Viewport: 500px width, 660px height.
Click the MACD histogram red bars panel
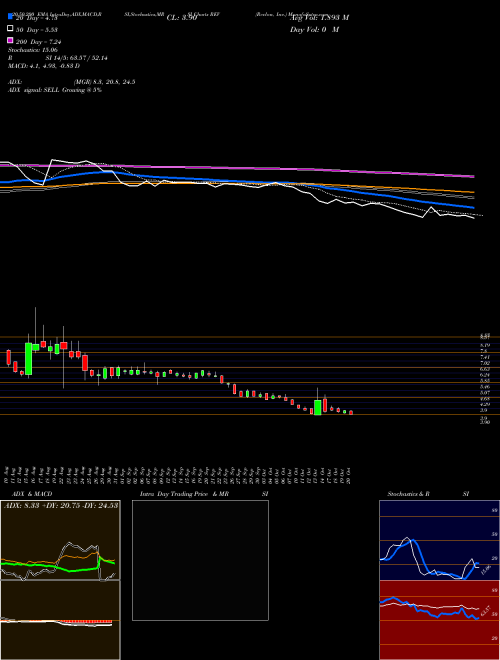(60, 620)
